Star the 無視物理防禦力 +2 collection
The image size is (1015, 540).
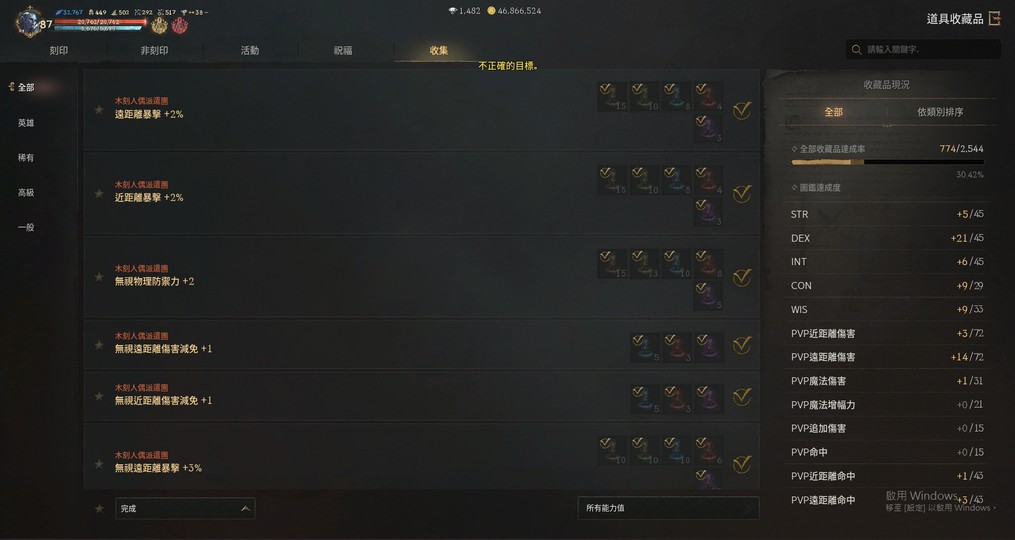[99, 277]
